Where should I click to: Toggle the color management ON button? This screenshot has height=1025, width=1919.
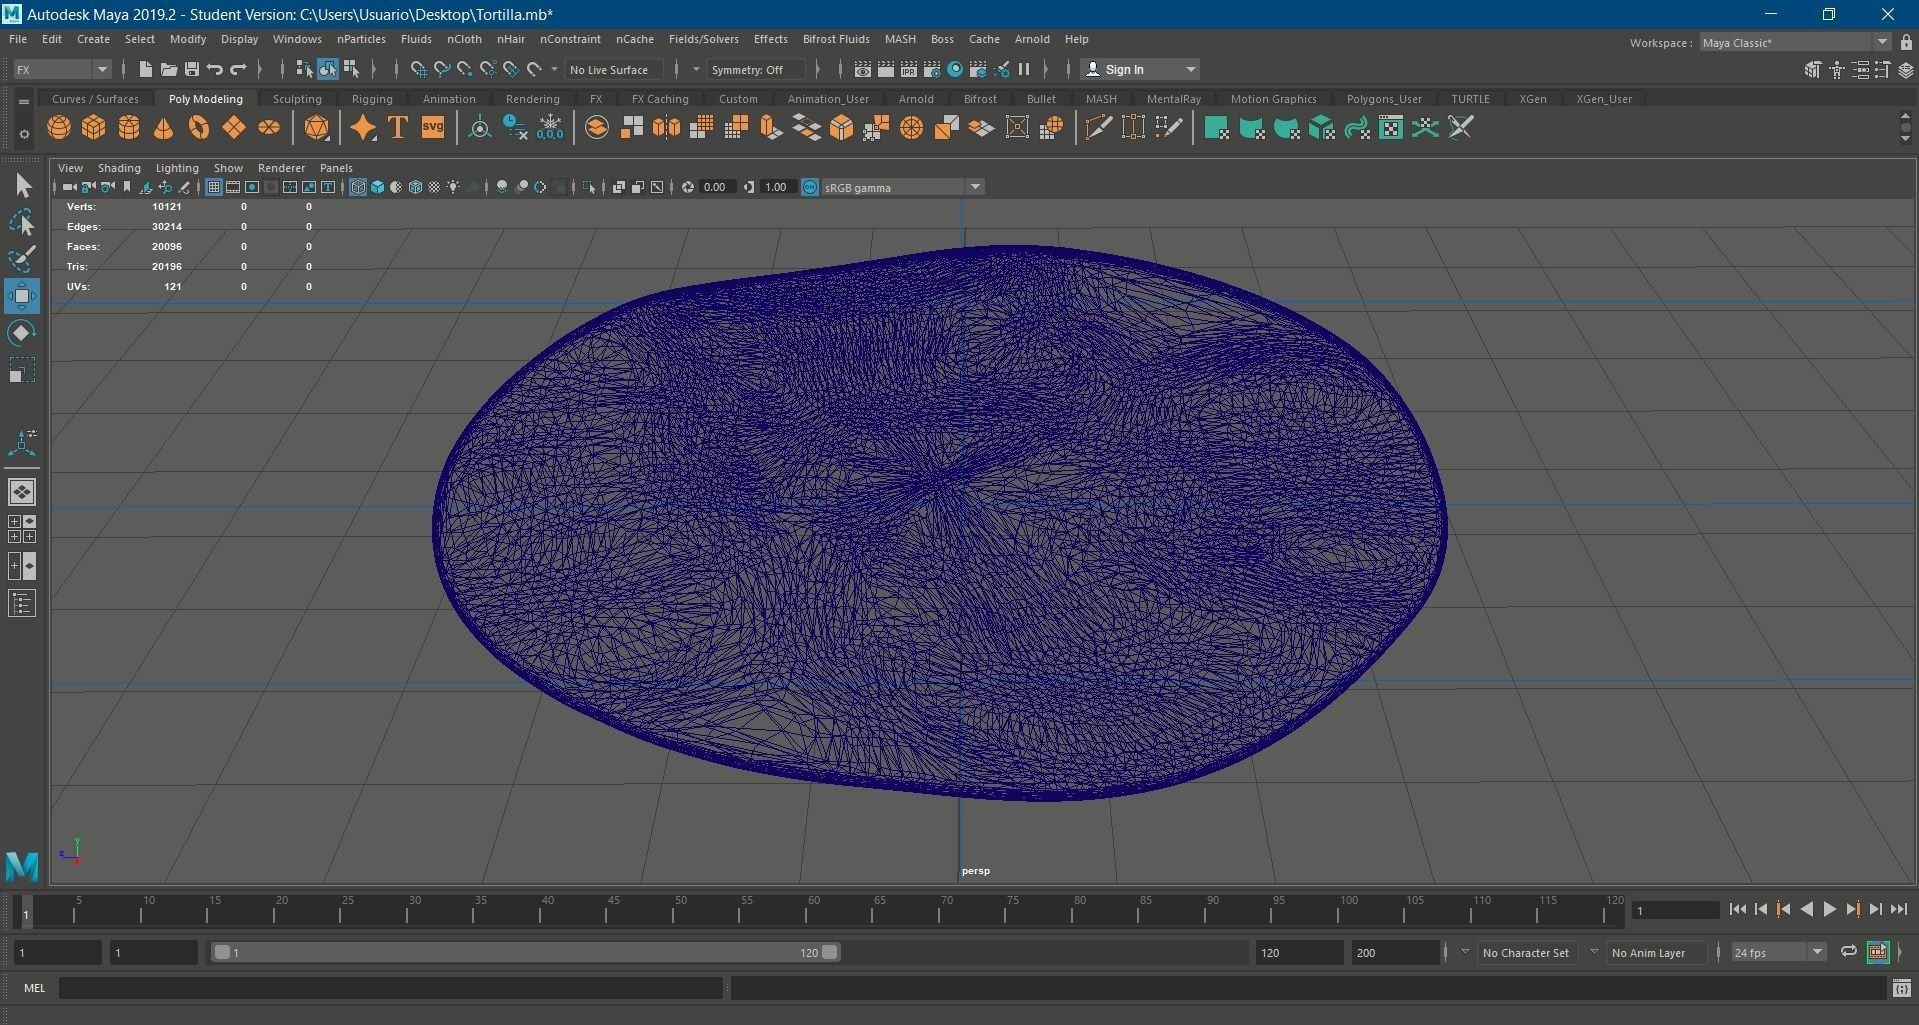[x=810, y=187]
